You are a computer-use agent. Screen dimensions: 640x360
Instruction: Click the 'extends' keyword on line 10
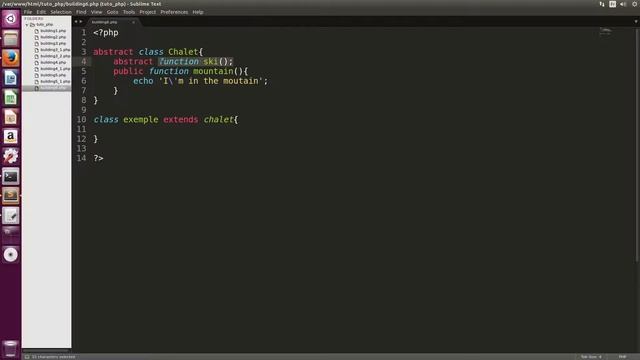(x=181, y=120)
